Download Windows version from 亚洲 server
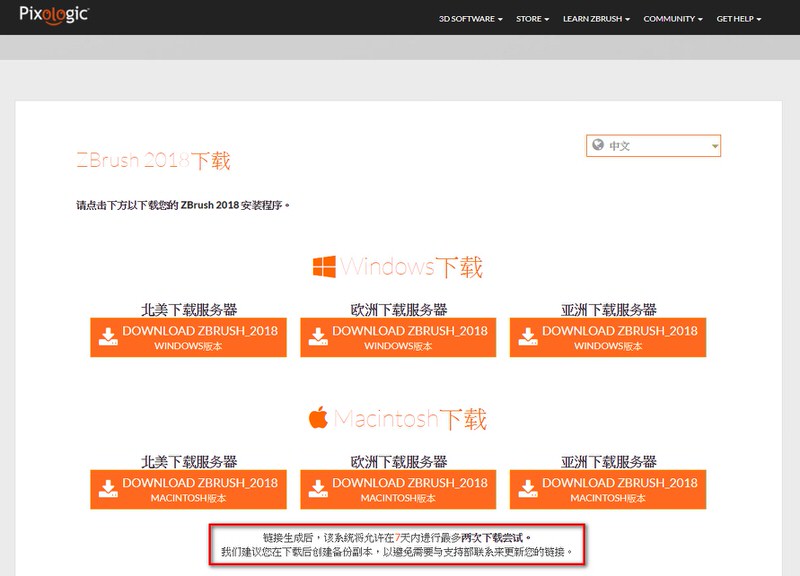This screenshot has height=576, width=800. point(608,337)
